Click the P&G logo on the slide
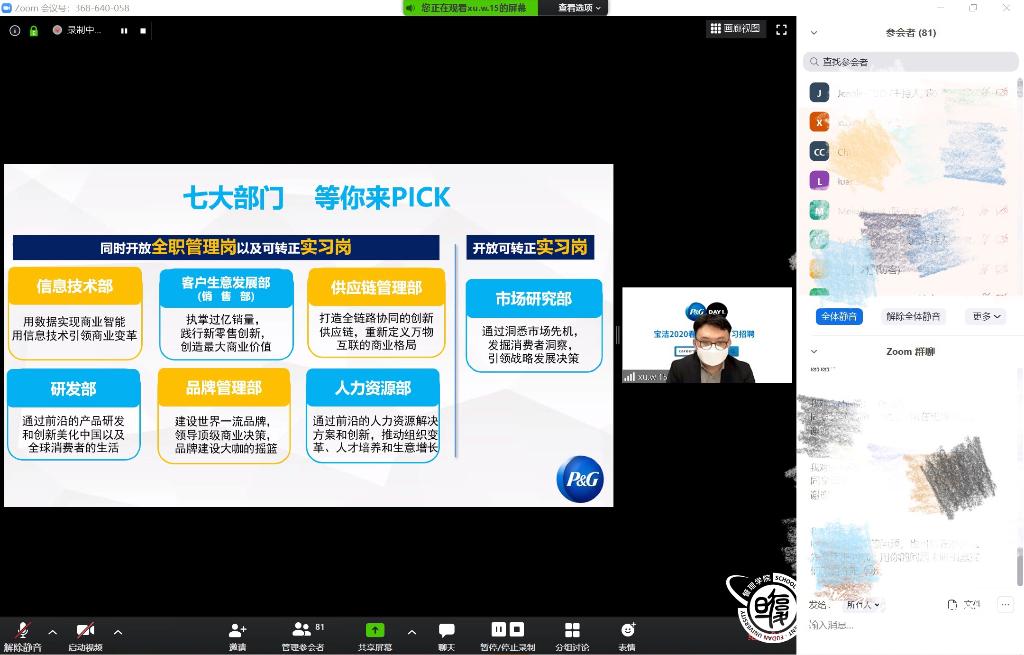Screen dimensions: 1024x655 point(580,479)
